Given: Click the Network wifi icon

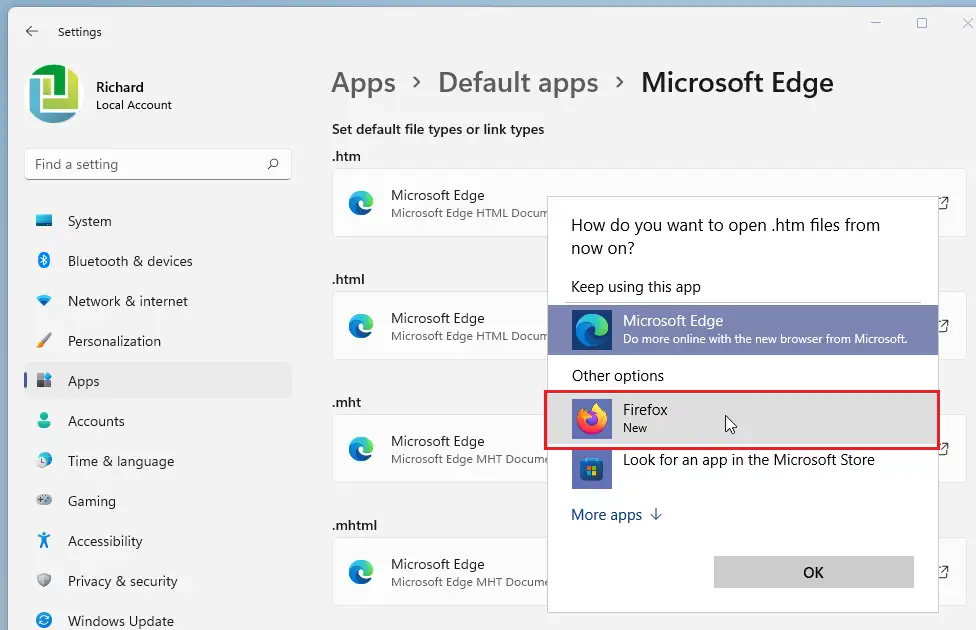Looking at the screenshot, I should click(x=44, y=300).
